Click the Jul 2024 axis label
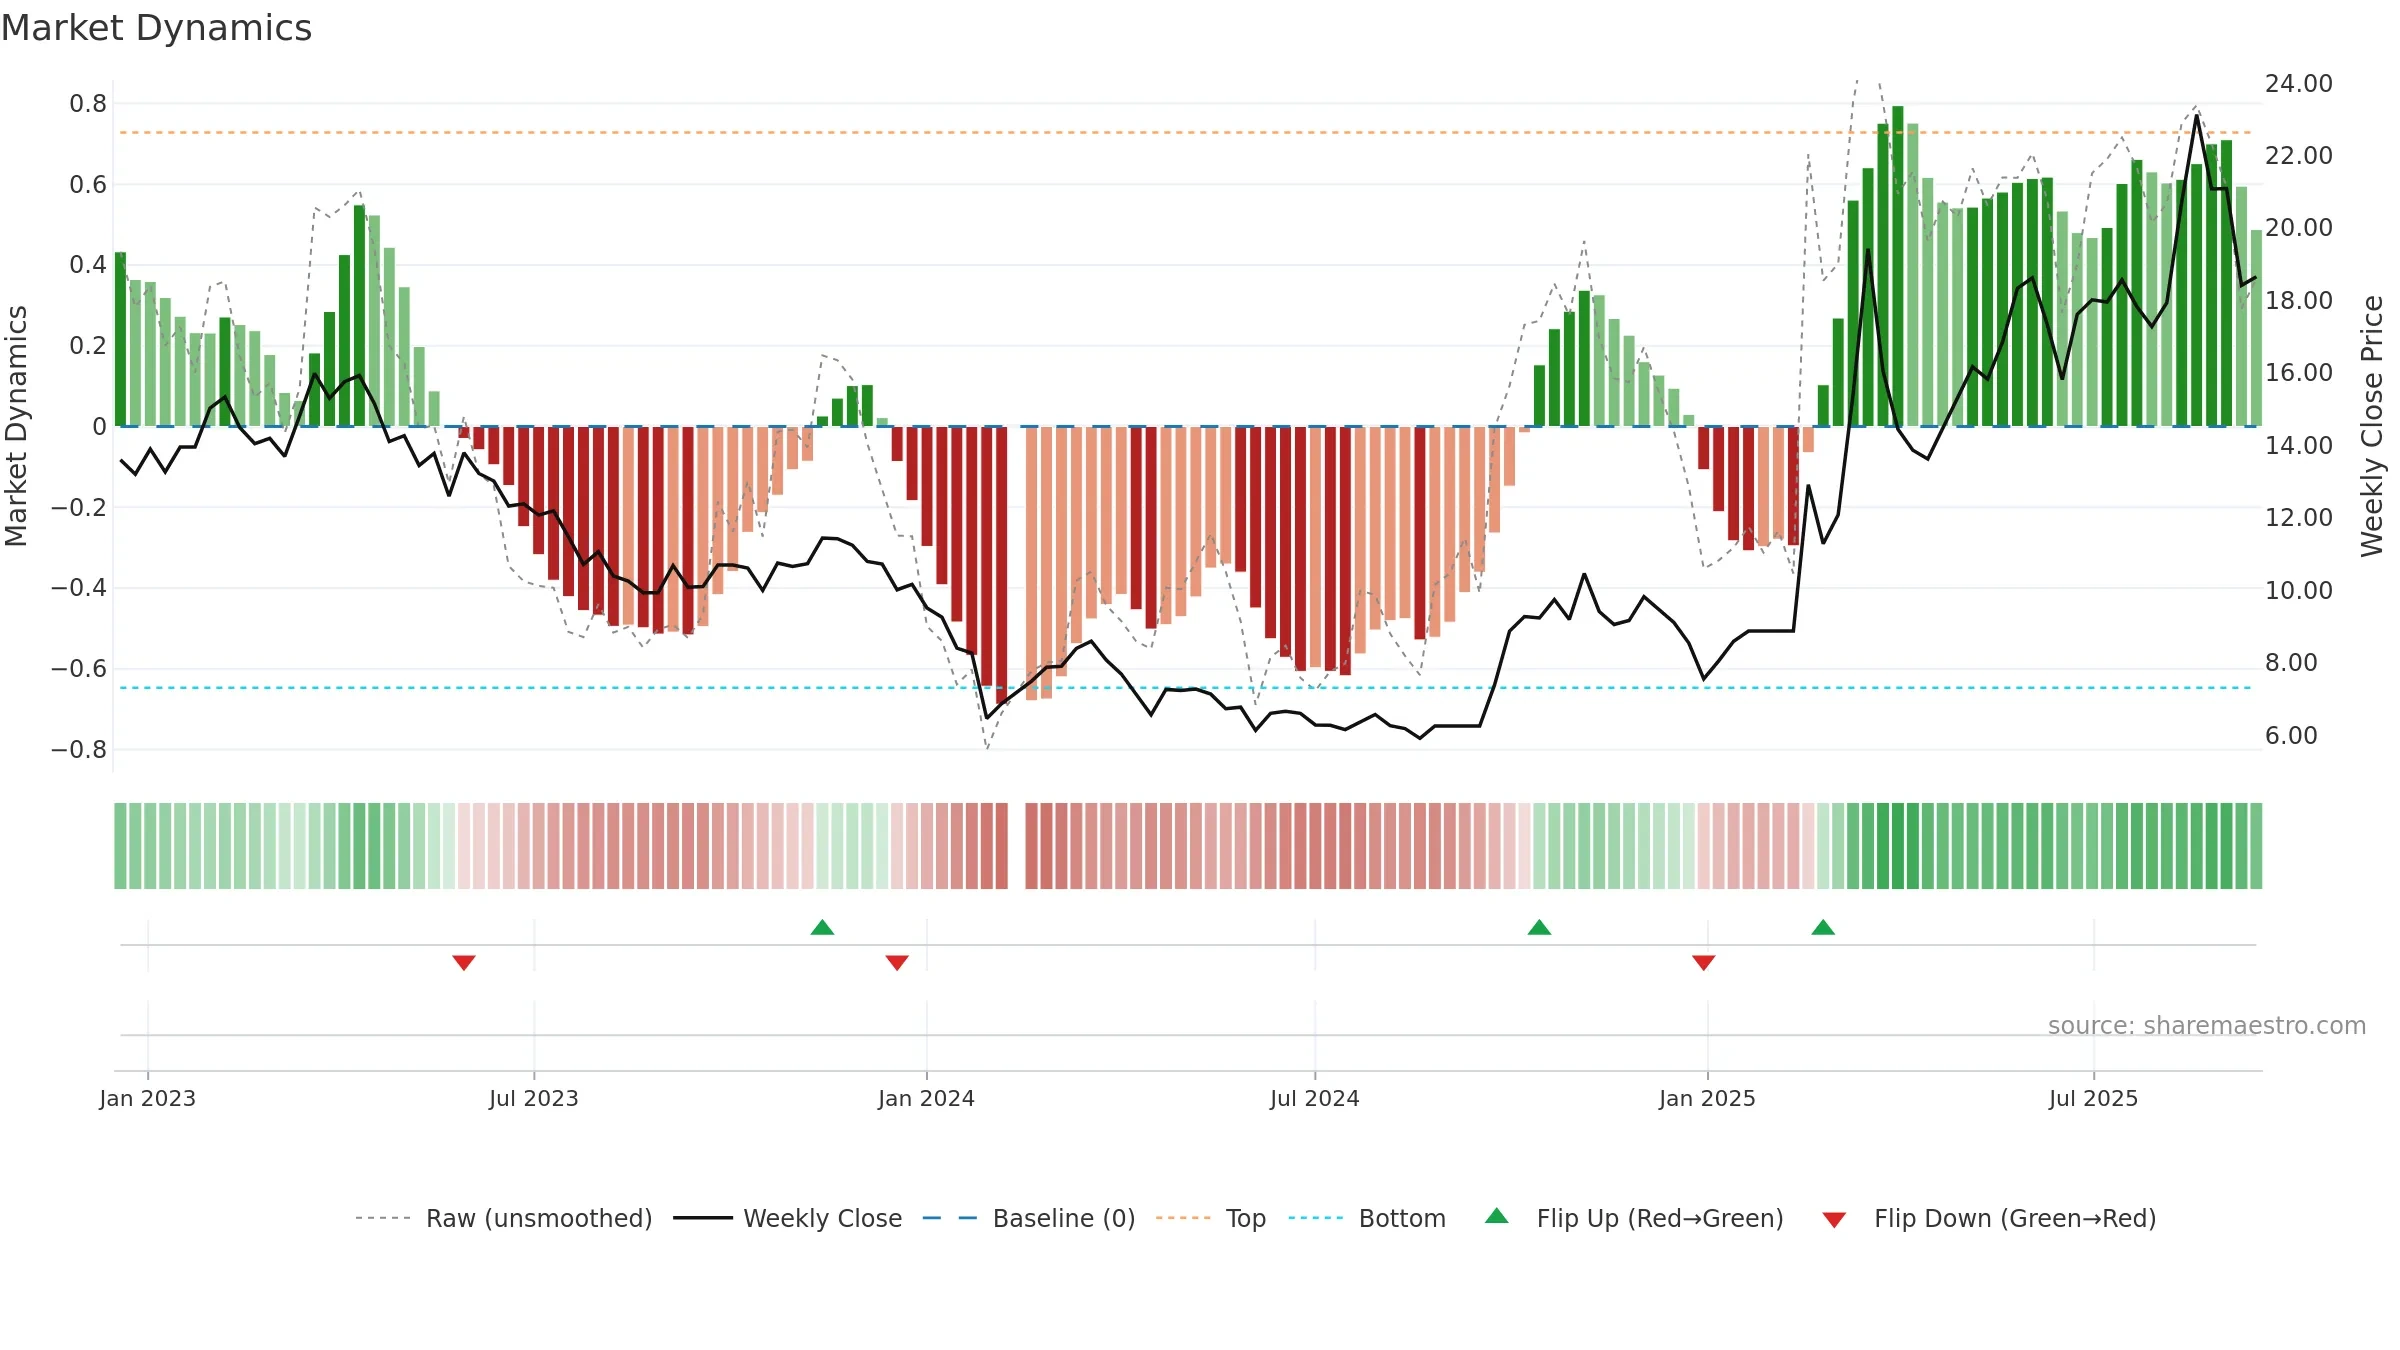This screenshot has height=1350, width=2400. 1315,1098
